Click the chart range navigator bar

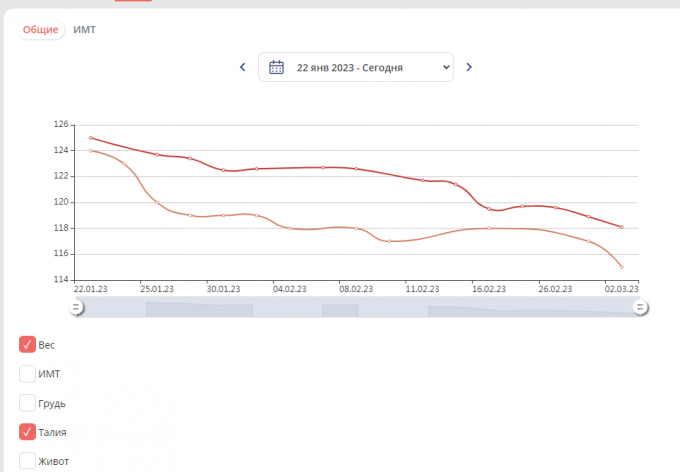click(358, 308)
